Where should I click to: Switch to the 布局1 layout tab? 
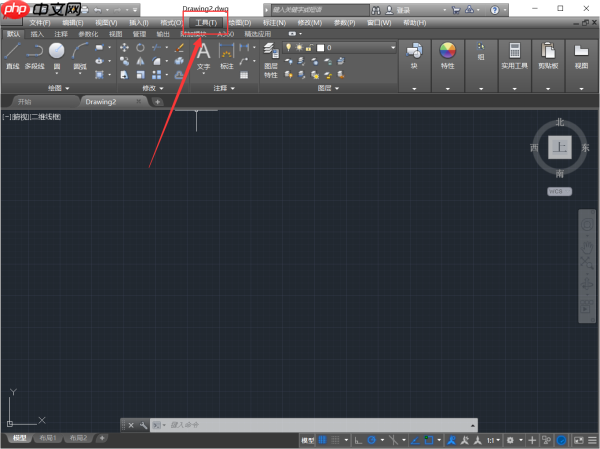click(x=48, y=438)
